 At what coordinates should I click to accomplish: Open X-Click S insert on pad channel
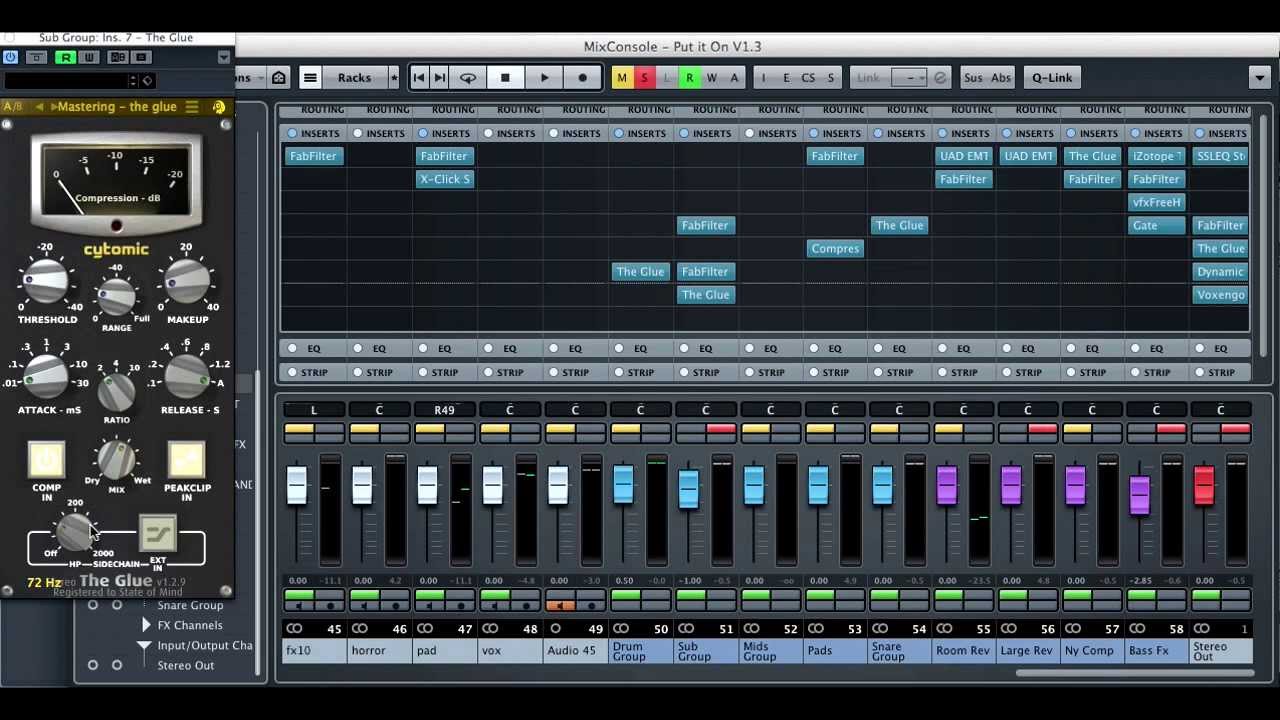(444, 179)
